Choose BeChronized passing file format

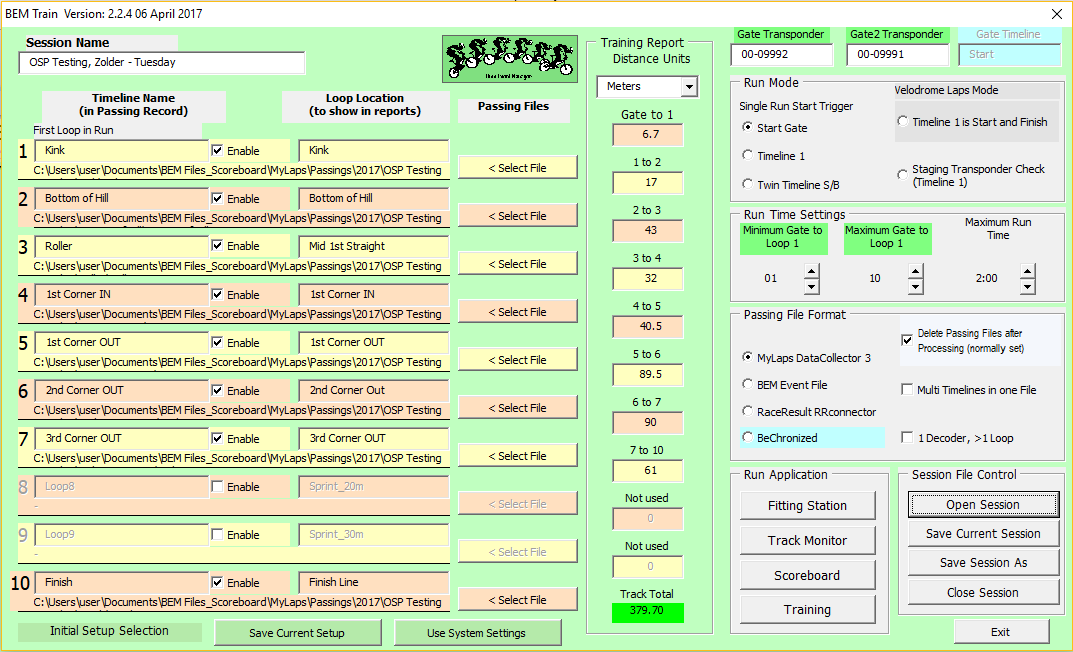tap(747, 437)
